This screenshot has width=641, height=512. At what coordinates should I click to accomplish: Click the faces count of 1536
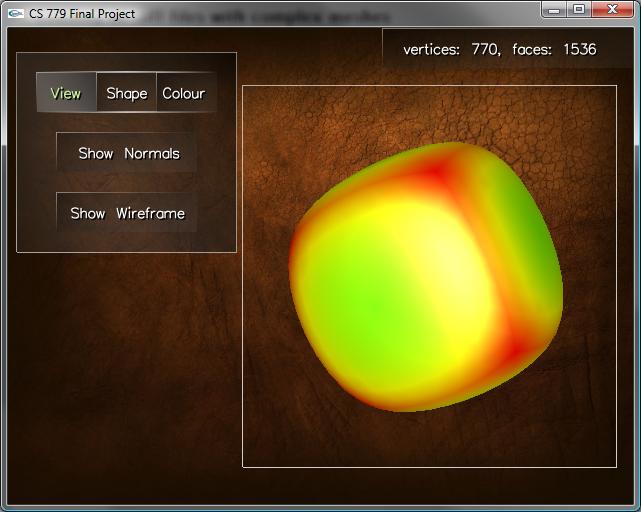point(579,49)
